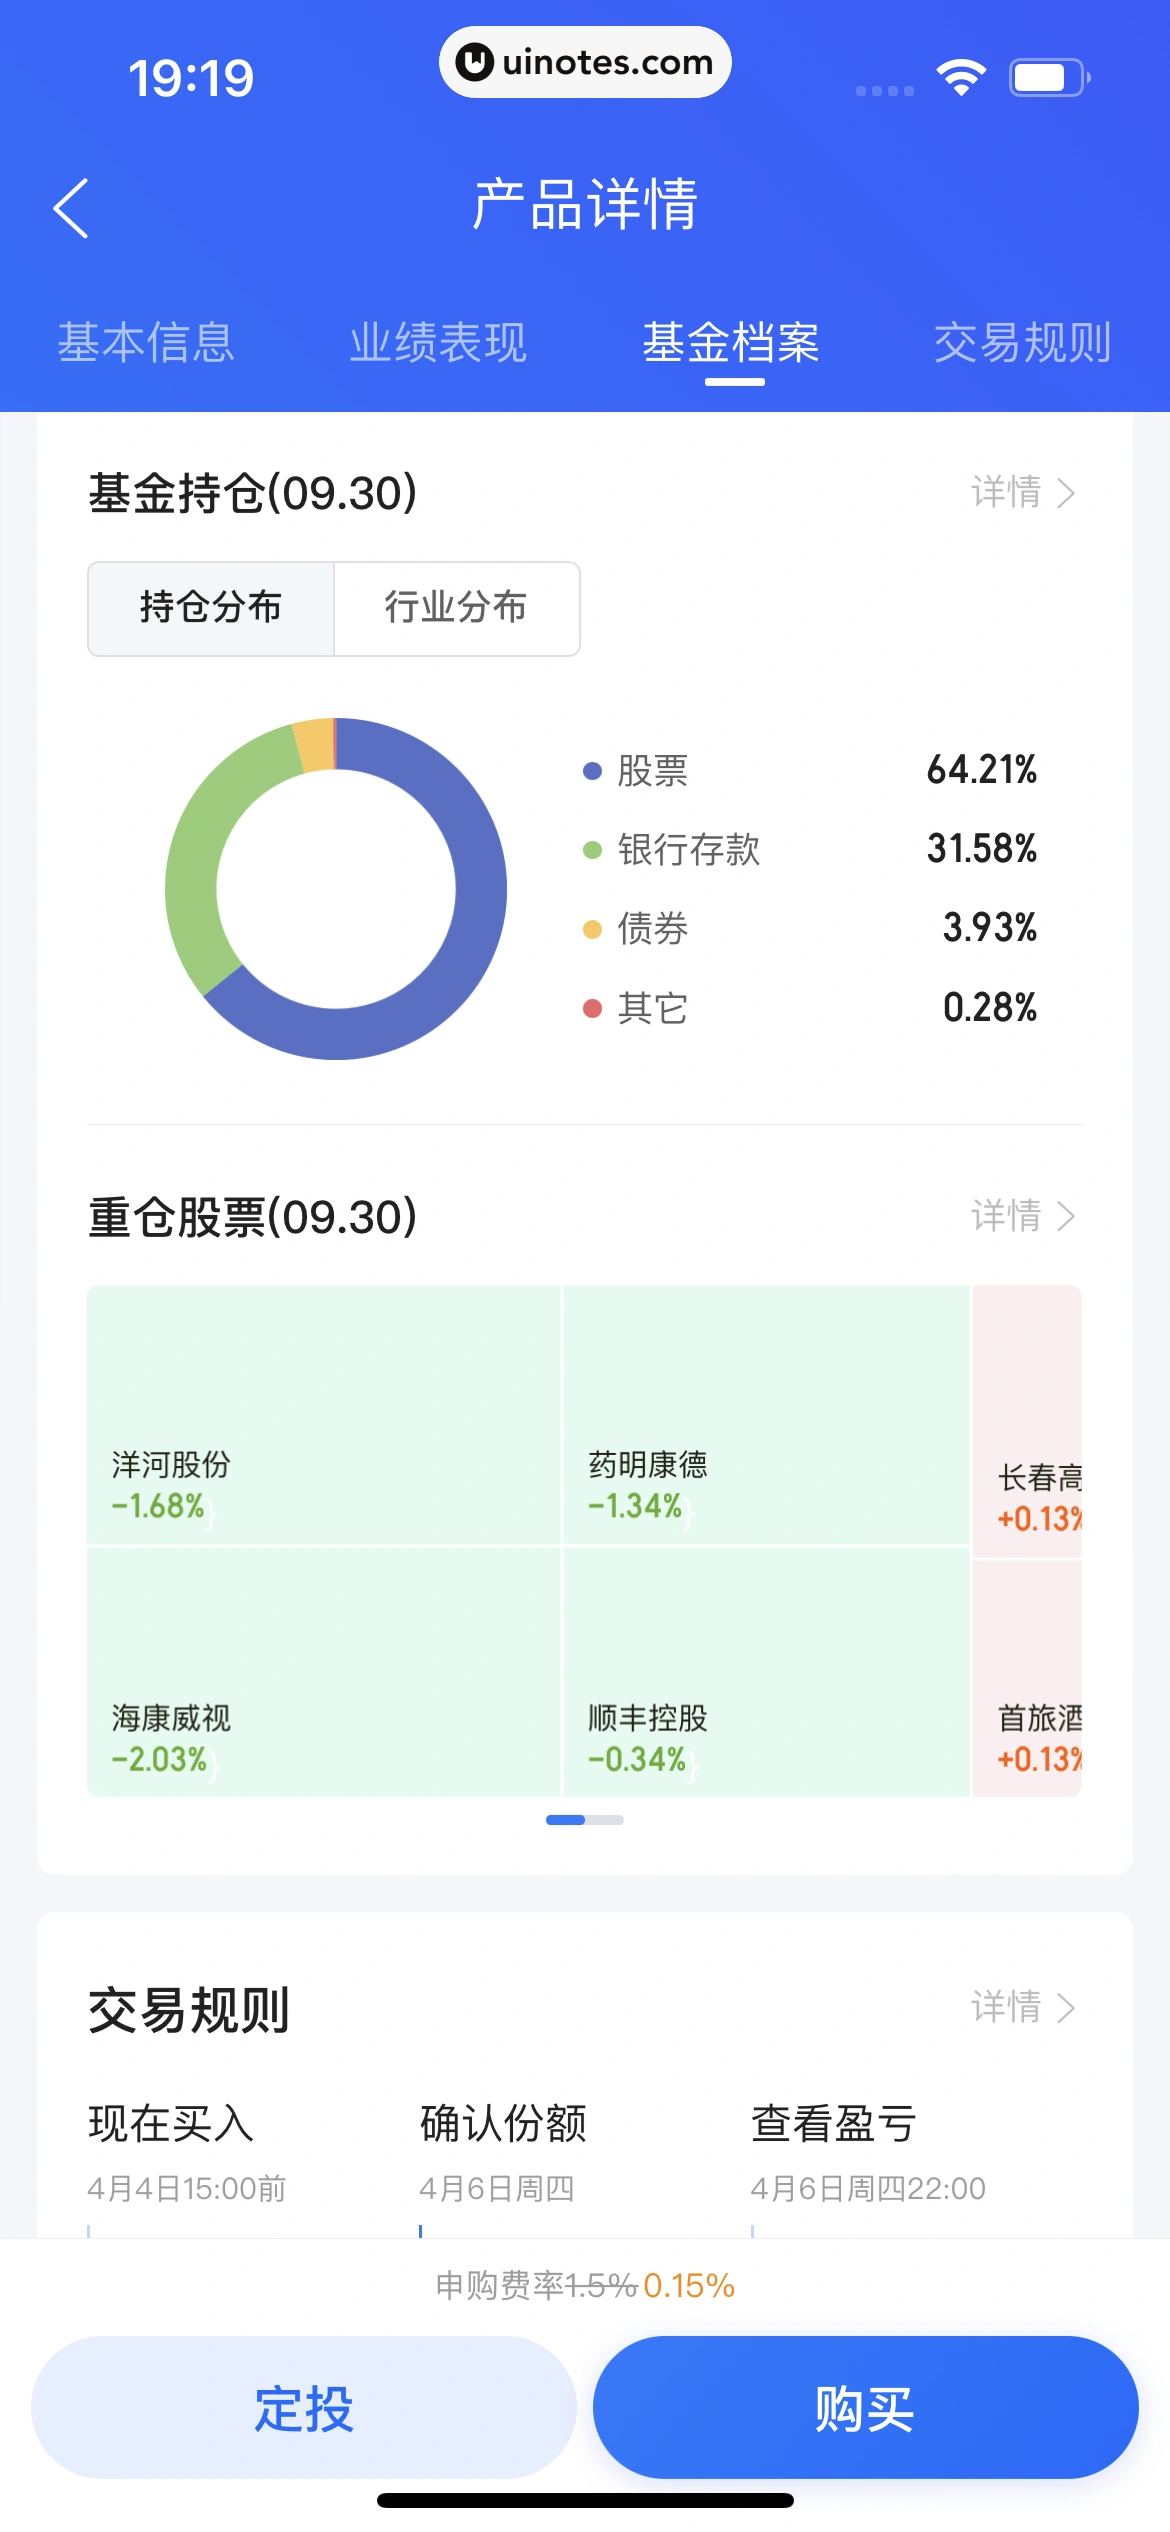Screen dimensions: 1170x2532
Task: Tap the 洋河股份 stock tile
Action: [324, 1415]
